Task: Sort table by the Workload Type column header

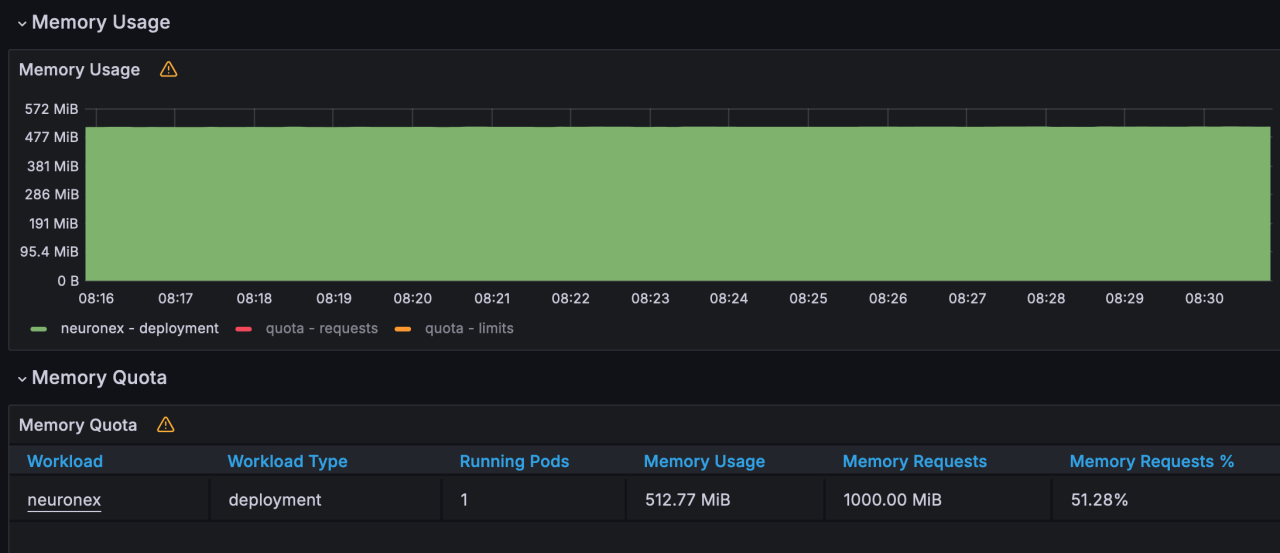Action: coord(287,461)
